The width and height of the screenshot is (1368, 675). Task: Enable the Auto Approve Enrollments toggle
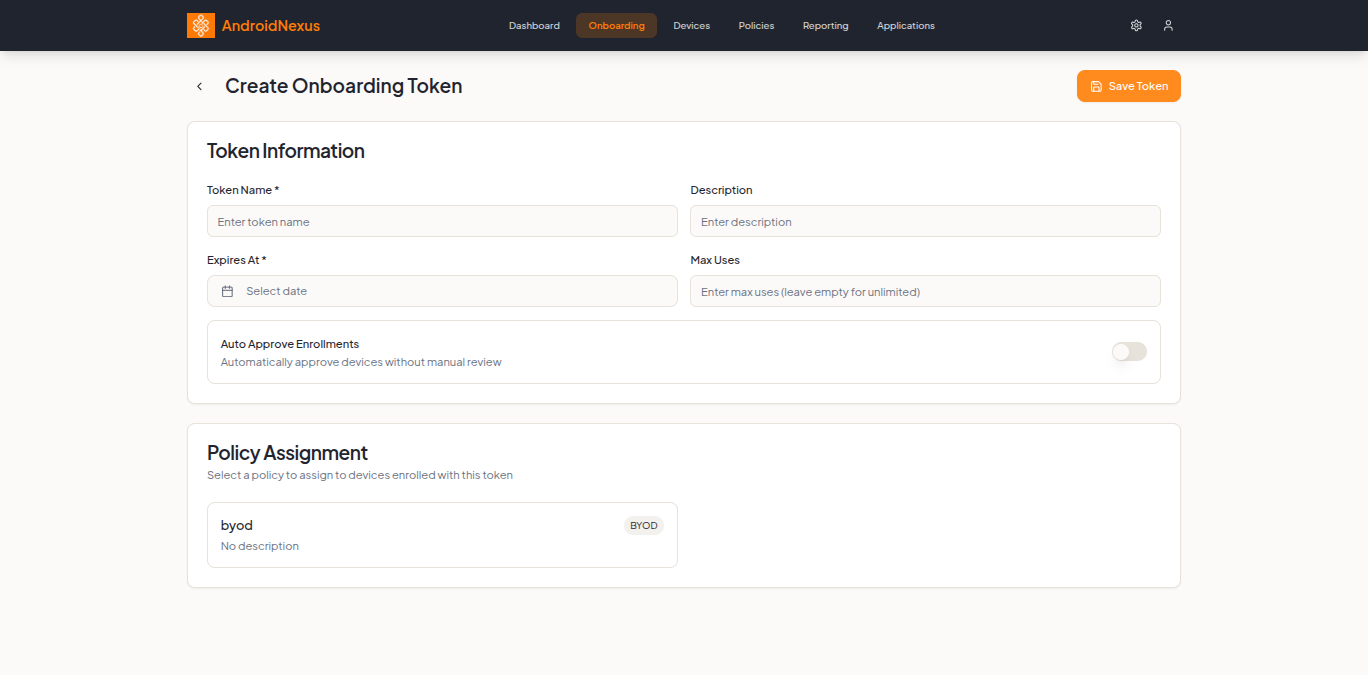tap(1128, 352)
